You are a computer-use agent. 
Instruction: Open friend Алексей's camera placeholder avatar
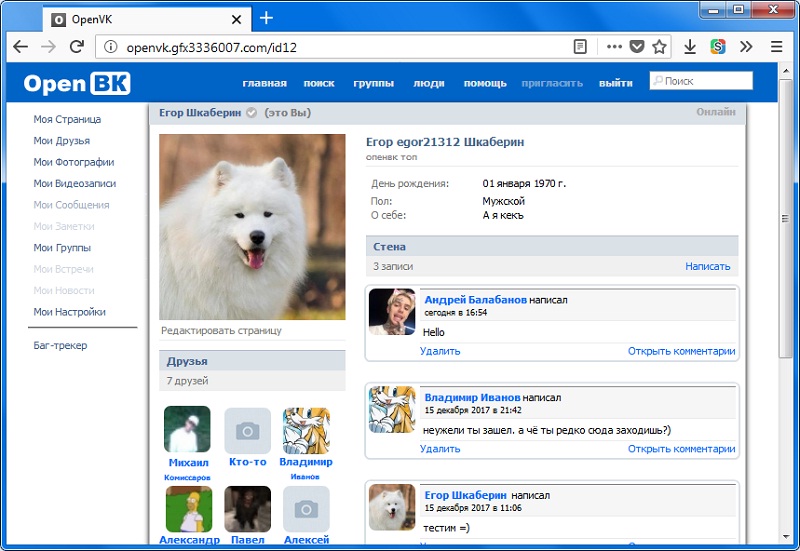[x=306, y=509]
